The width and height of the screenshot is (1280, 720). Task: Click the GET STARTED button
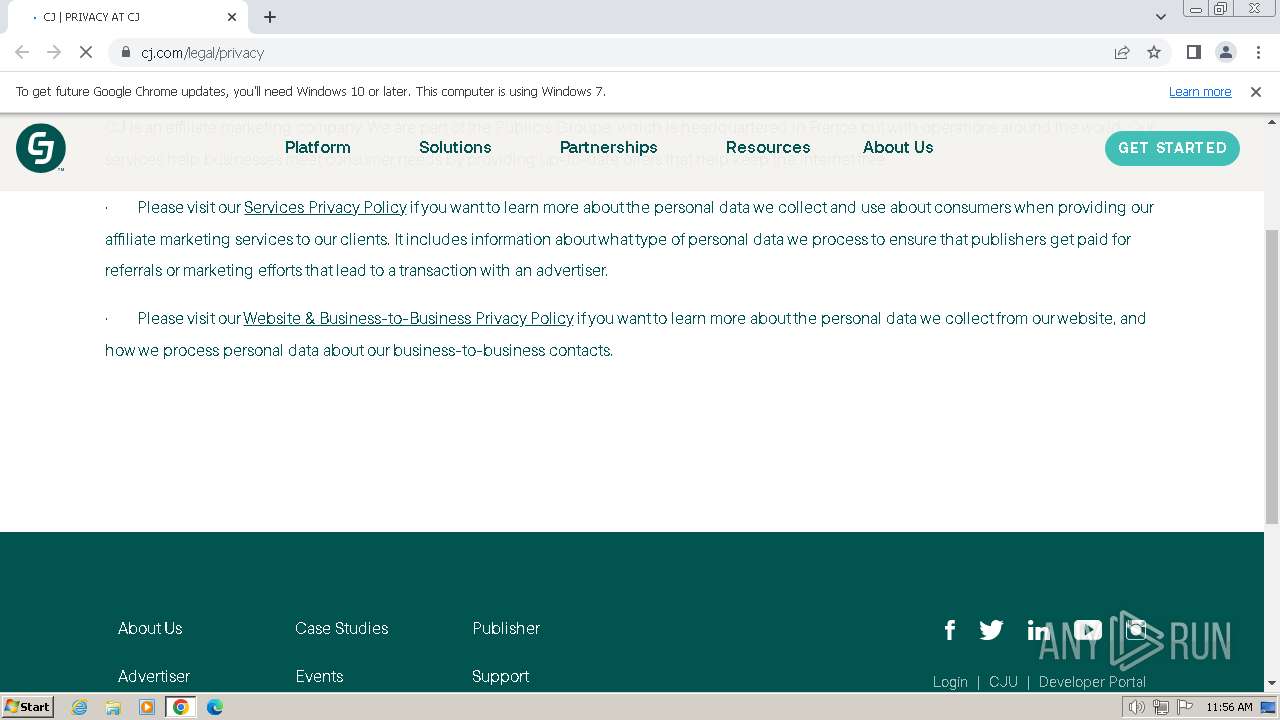[x=1172, y=148]
